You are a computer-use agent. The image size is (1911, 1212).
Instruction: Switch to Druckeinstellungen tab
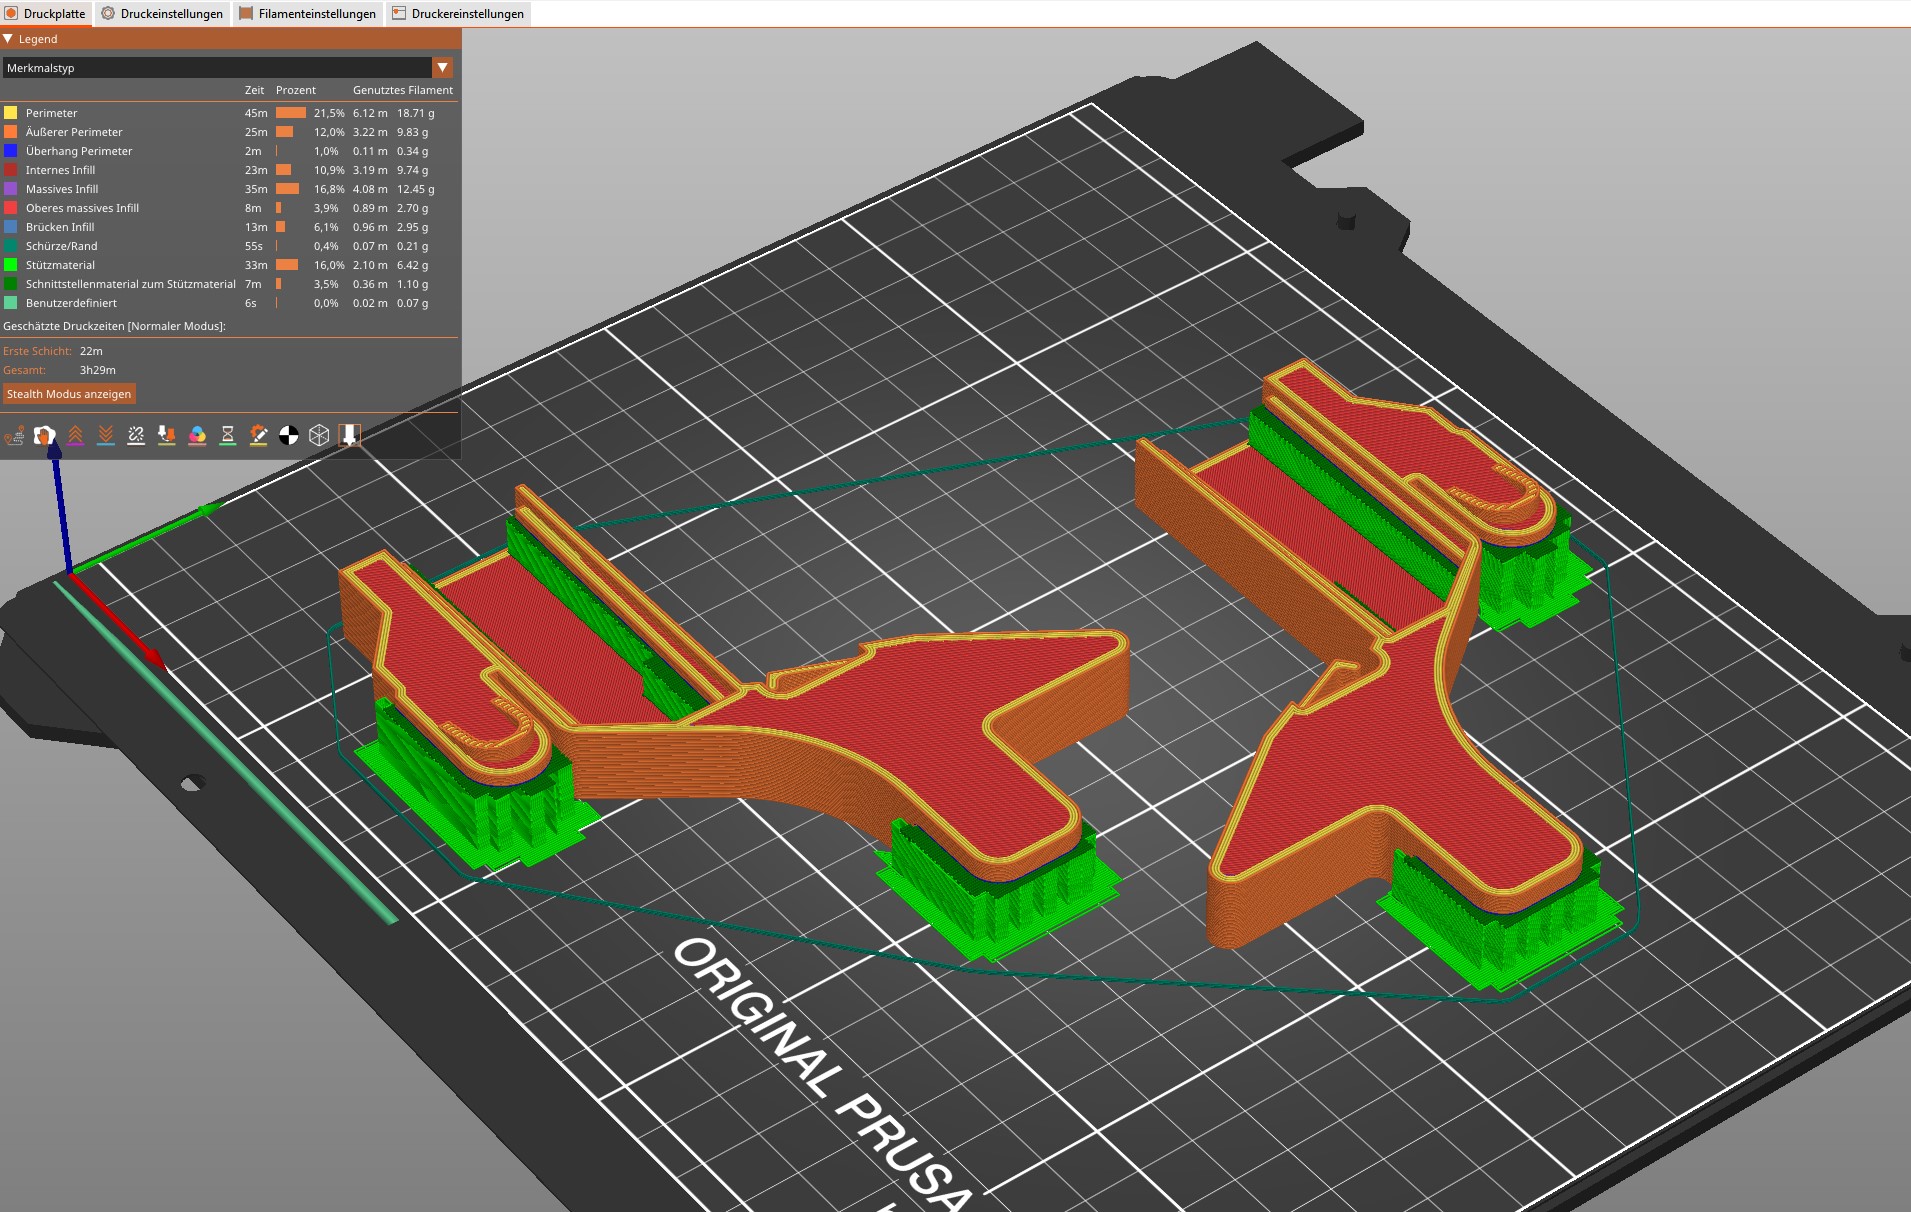[x=163, y=14]
